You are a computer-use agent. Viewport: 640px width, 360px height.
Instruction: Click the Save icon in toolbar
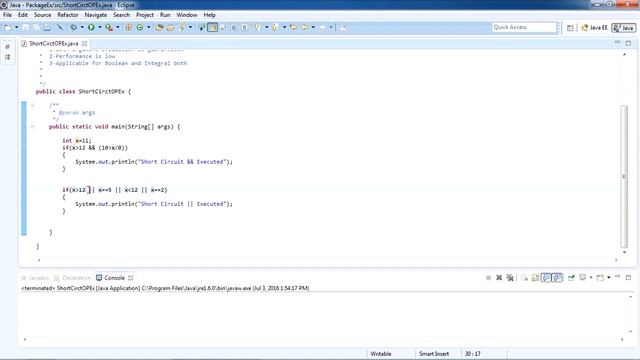coord(25,27)
